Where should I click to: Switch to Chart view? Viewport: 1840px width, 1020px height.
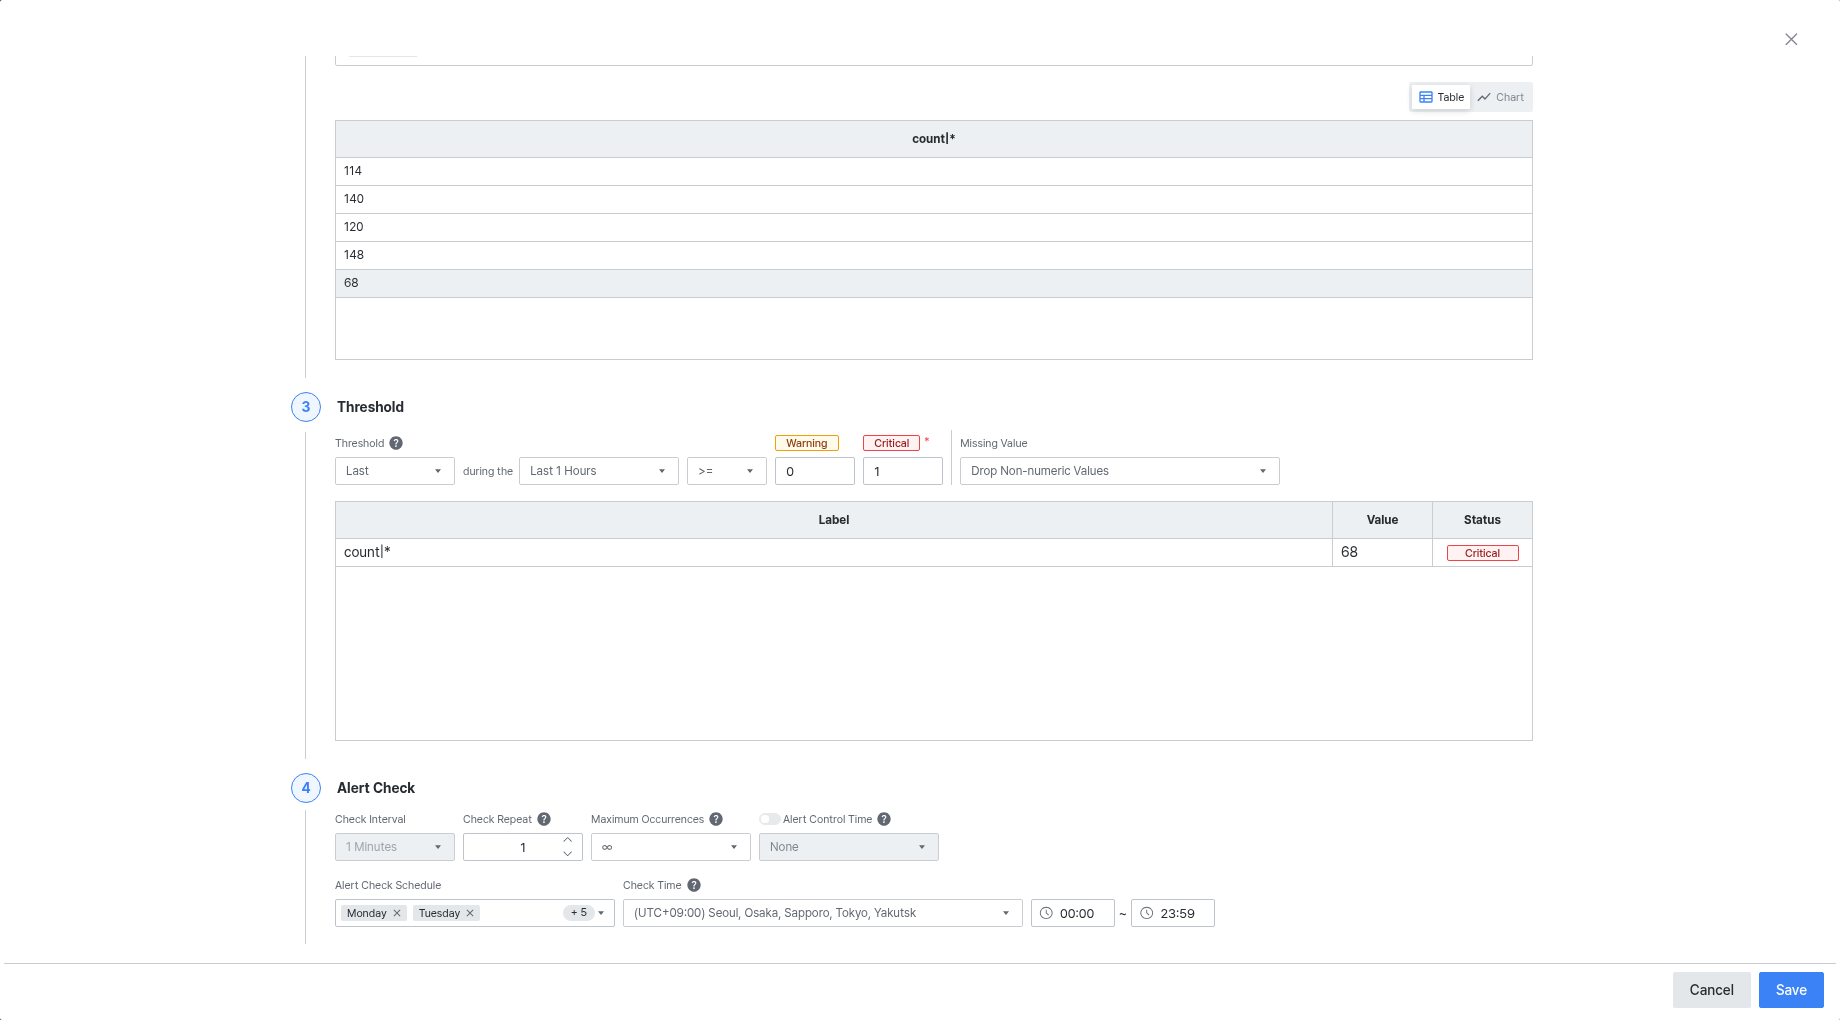click(x=1501, y=97)
